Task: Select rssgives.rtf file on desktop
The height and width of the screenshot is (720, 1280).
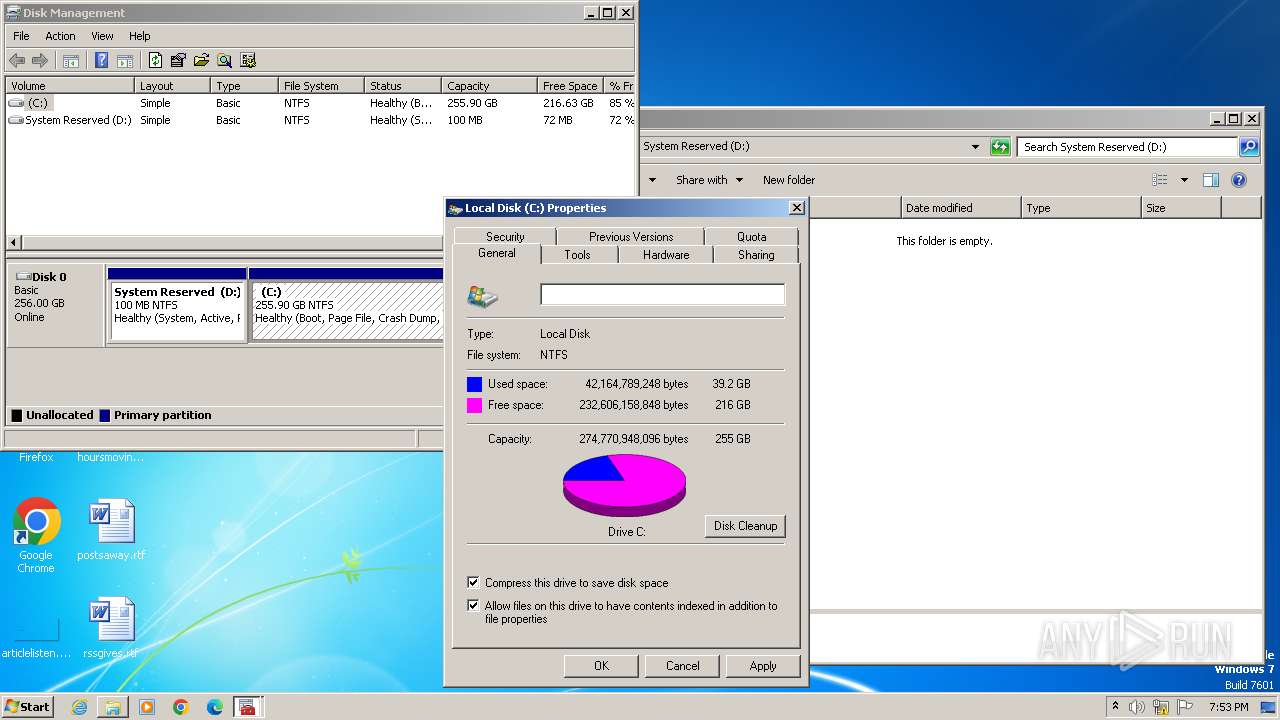Action: click(x=111, y=628)
